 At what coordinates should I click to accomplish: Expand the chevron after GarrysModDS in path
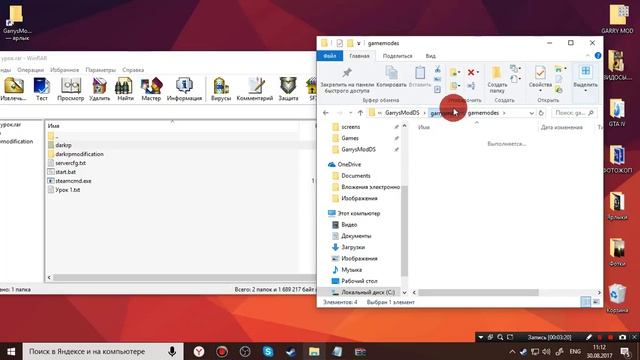424,113
